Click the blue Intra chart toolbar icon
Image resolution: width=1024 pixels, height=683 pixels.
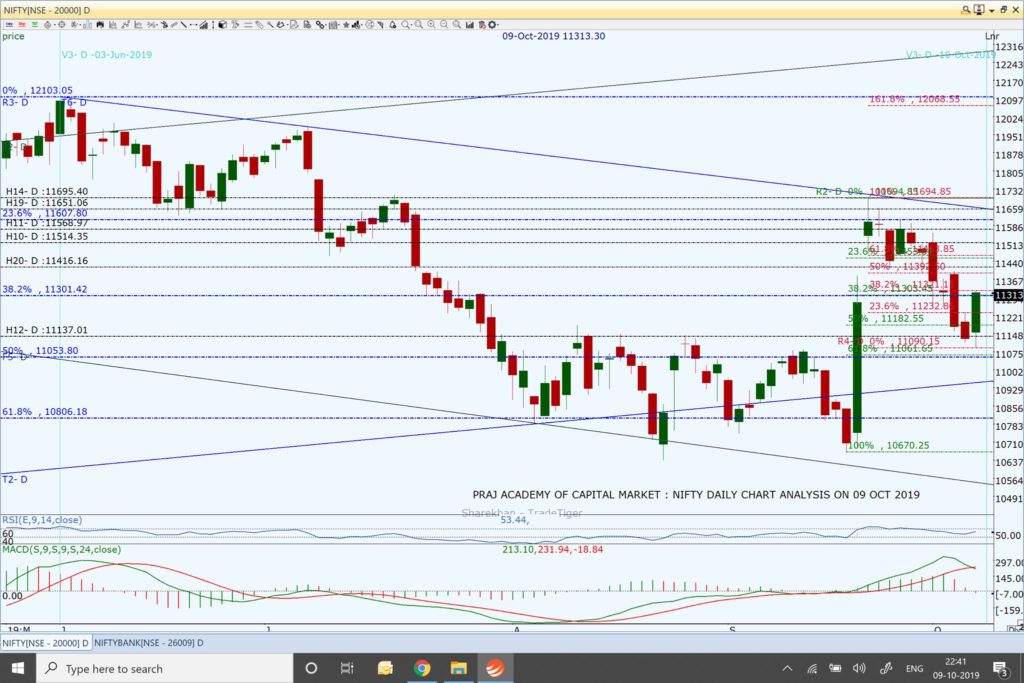pyautogui.click(x=9, y=25)
